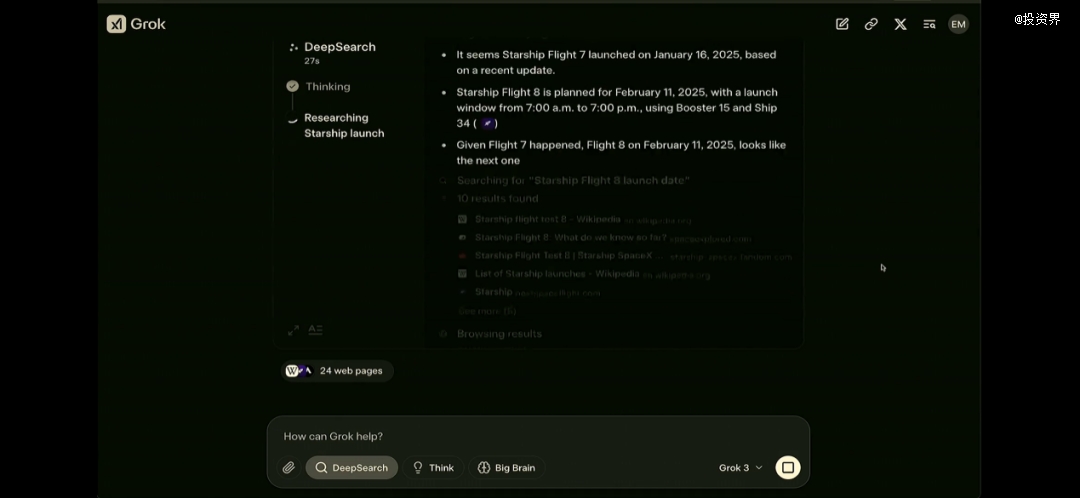Open Starship flight test 8 Wikipedia result

548,220
